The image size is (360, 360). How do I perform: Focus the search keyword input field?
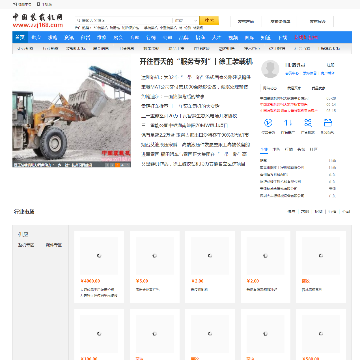(x=123, y=20)
